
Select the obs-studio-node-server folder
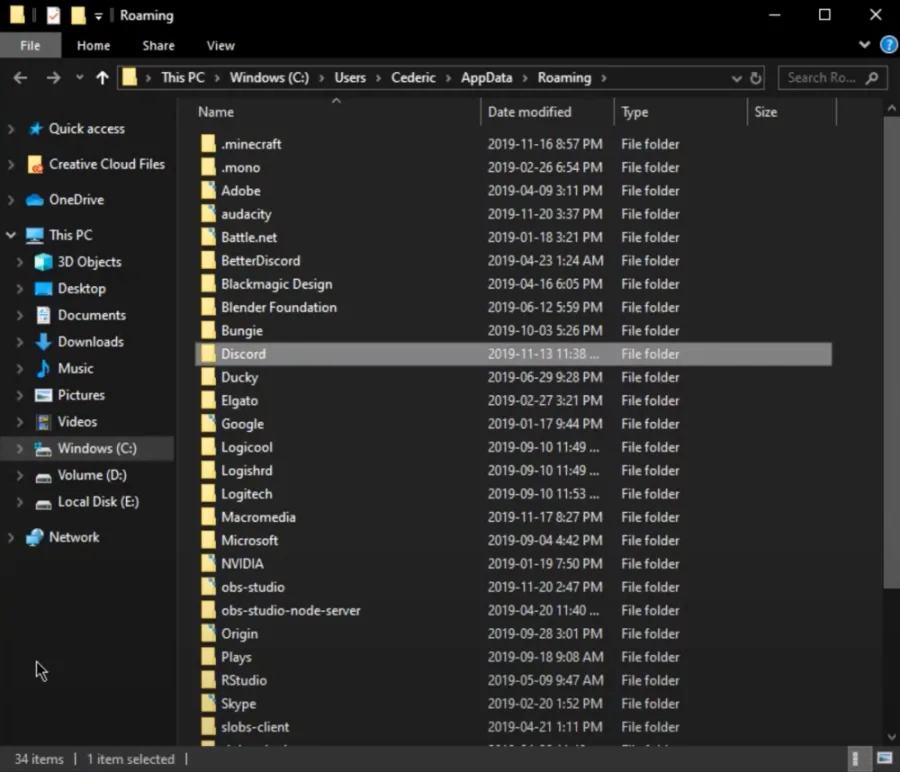[x=513, y=611]
